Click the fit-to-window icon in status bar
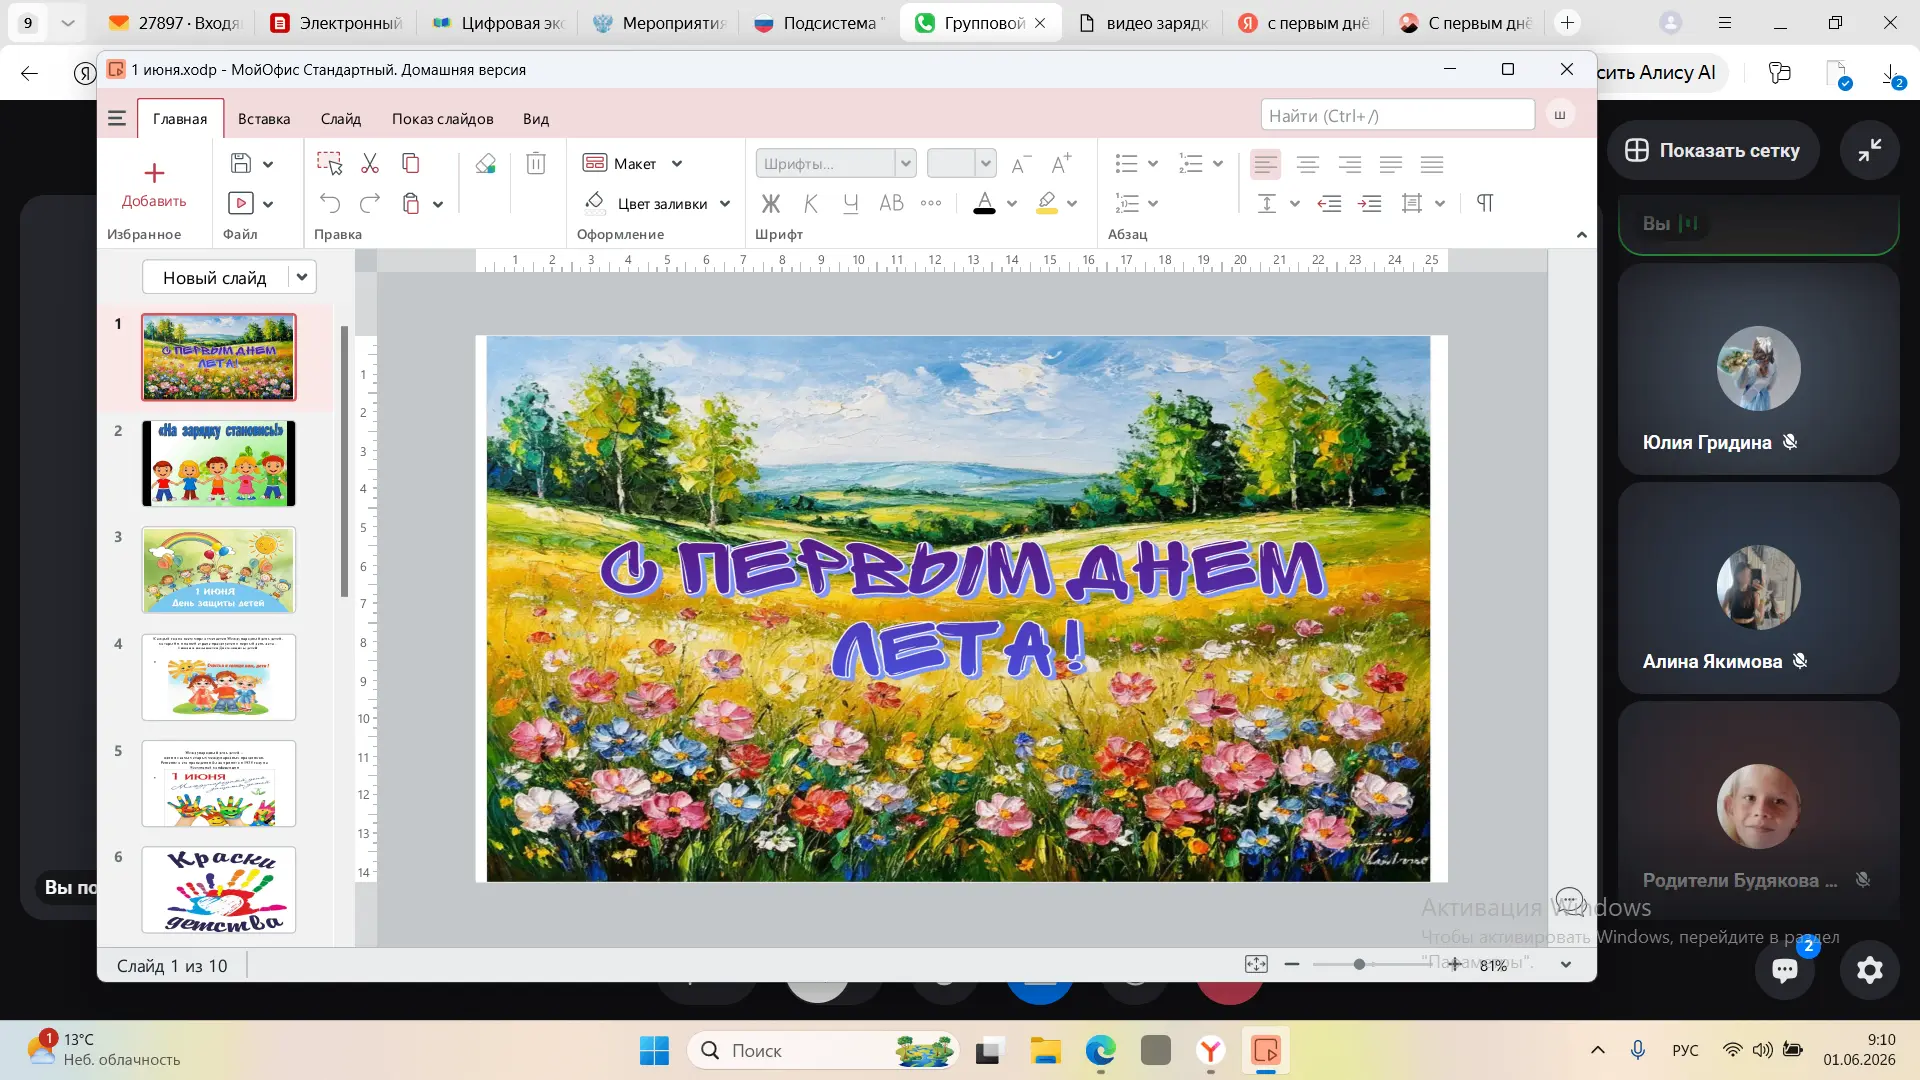Viewport: 1920px width, 1080px height. click(1256, 965)
